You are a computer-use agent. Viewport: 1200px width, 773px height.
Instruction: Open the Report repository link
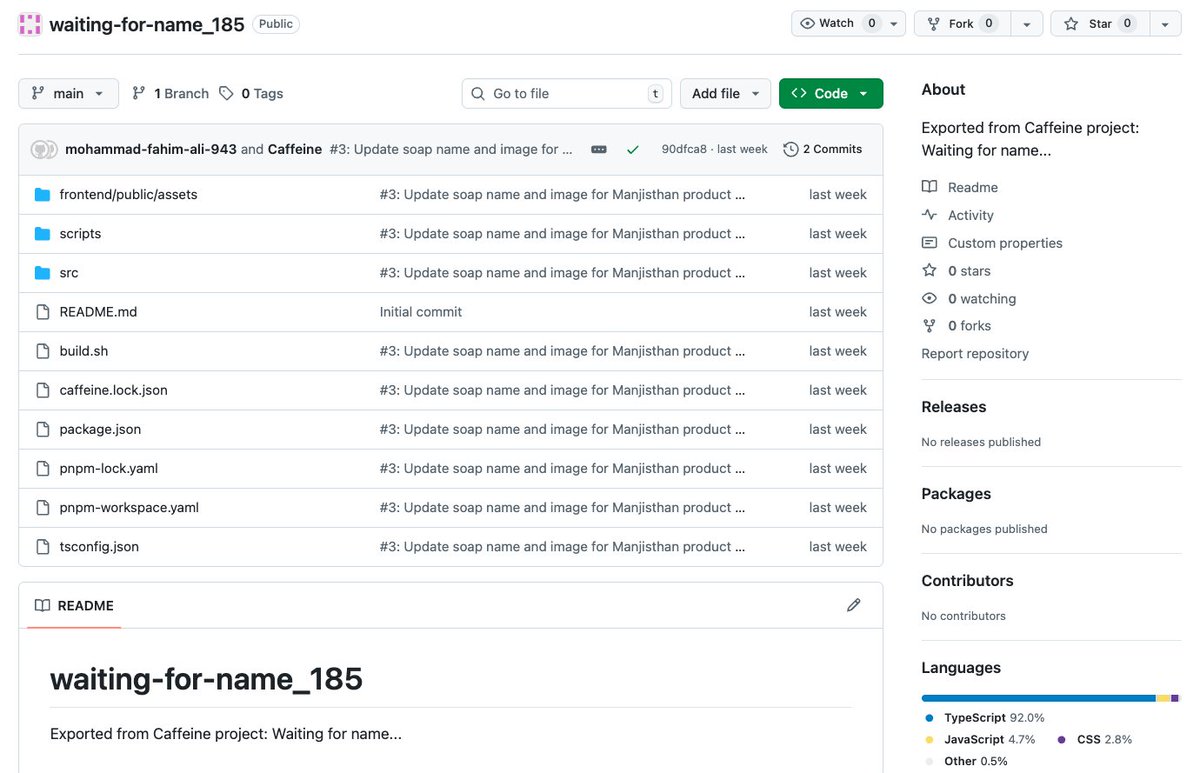[x=975, y=353]
